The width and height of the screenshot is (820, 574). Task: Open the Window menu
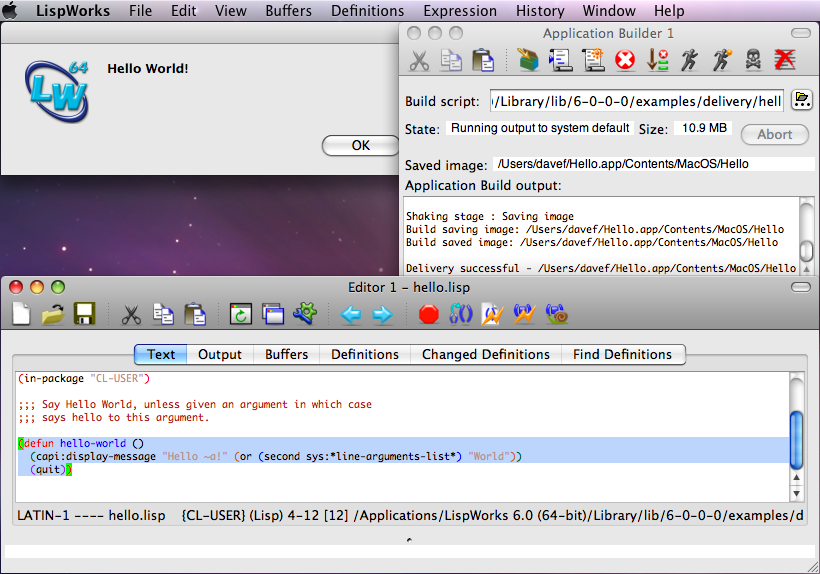(609, 10)
